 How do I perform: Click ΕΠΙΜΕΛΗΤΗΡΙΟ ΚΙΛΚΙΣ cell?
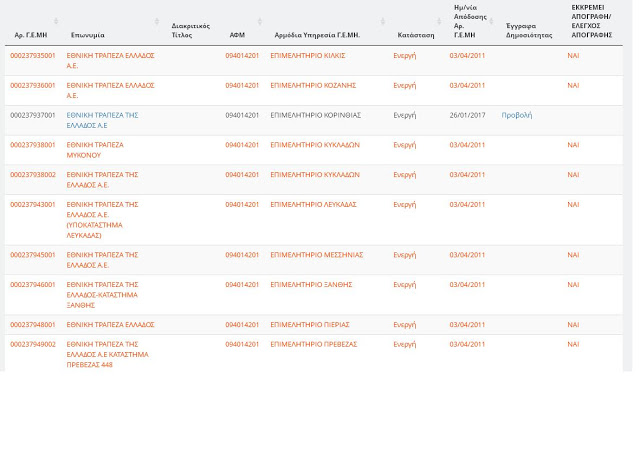308,56
